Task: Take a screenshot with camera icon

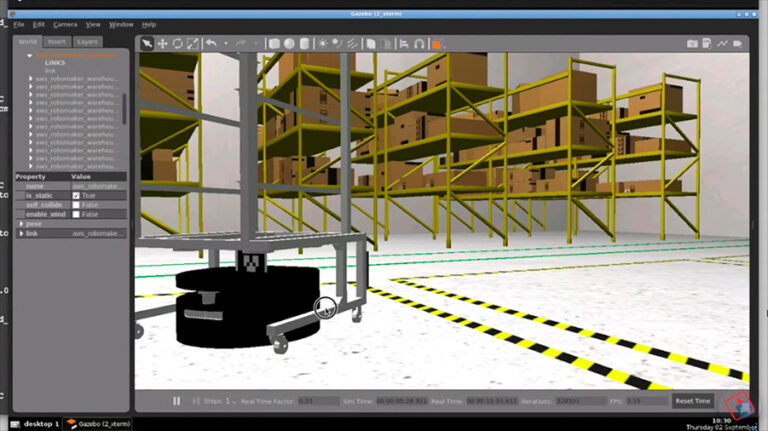Action: tap(692, 44)
